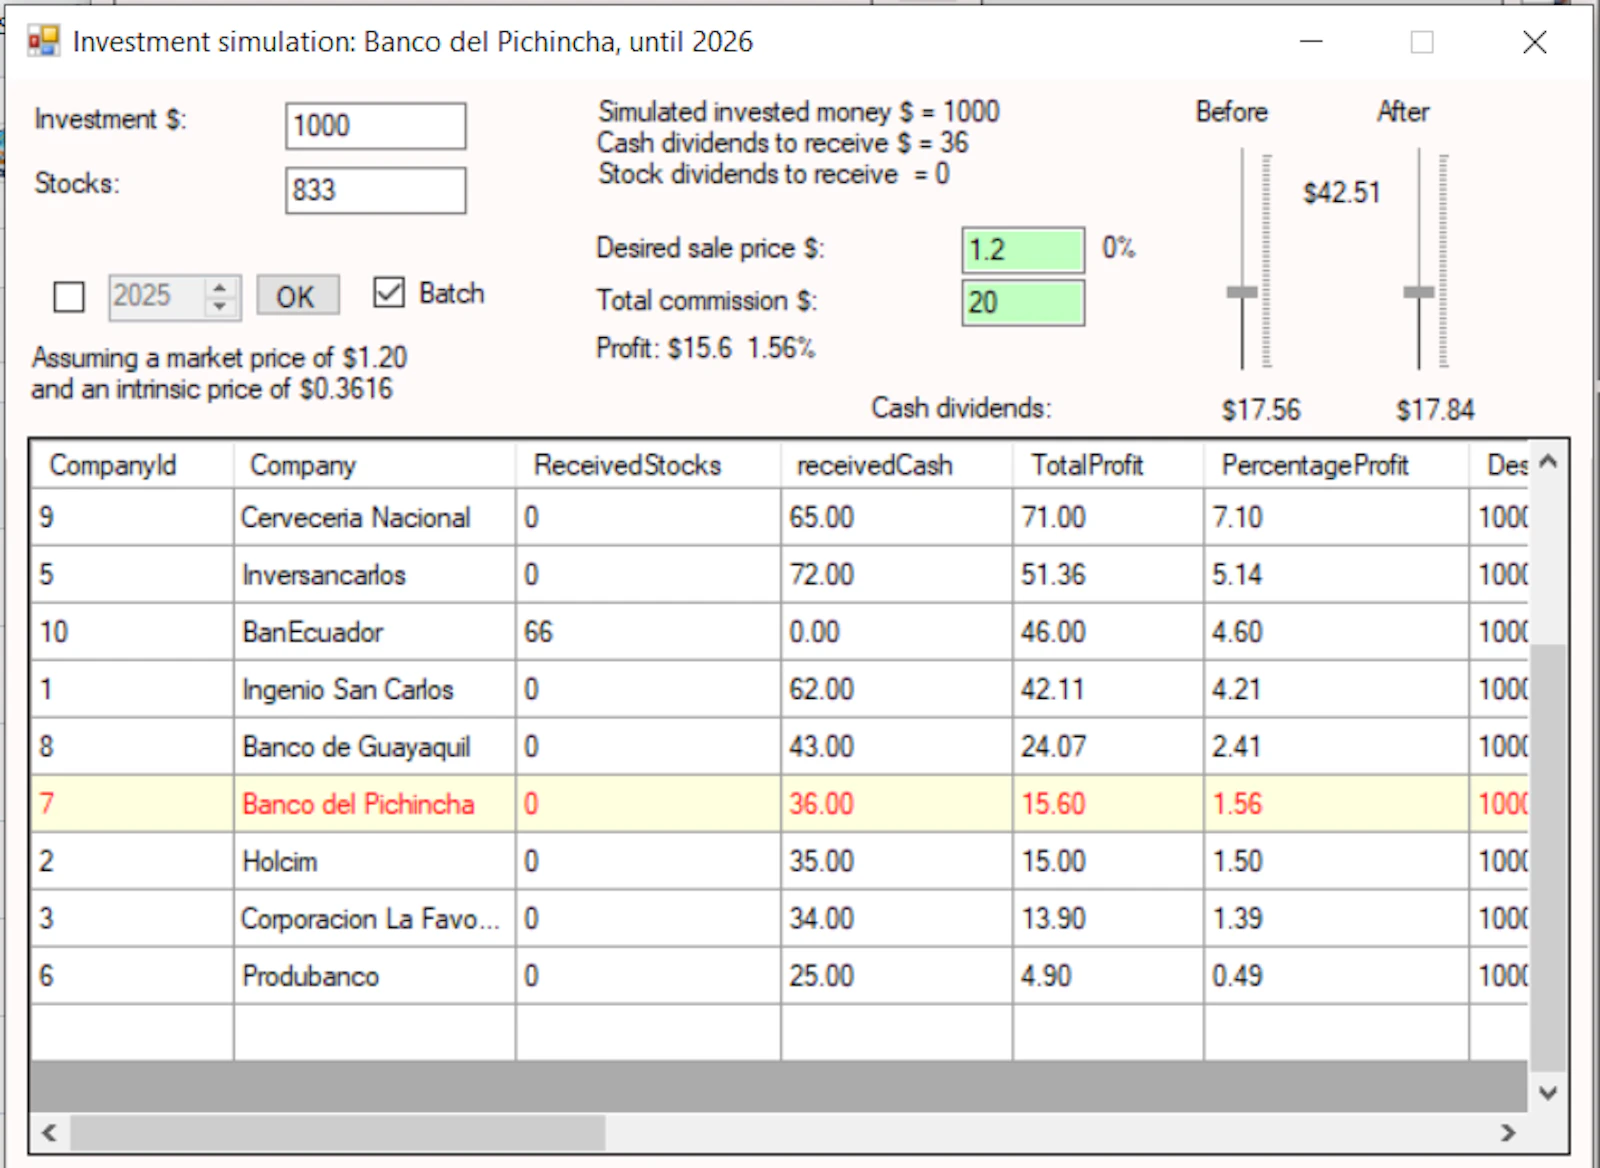This screenshot has height=1168, width=1600.
Task: Click the PercentageProfit value 7.10
Action: pos(1336,517)
